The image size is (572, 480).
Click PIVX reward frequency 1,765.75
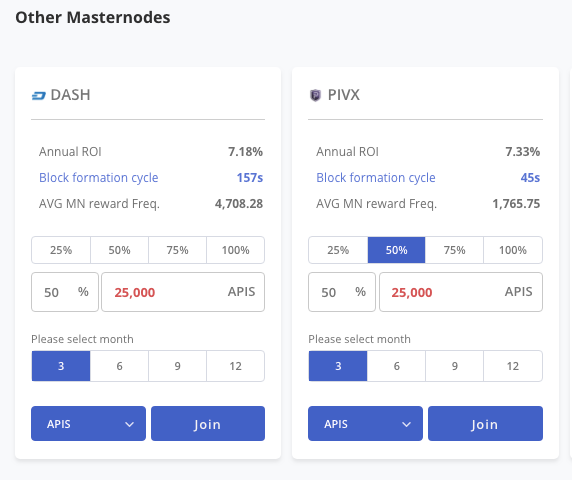pyautogui.click(x=516, y=204)
